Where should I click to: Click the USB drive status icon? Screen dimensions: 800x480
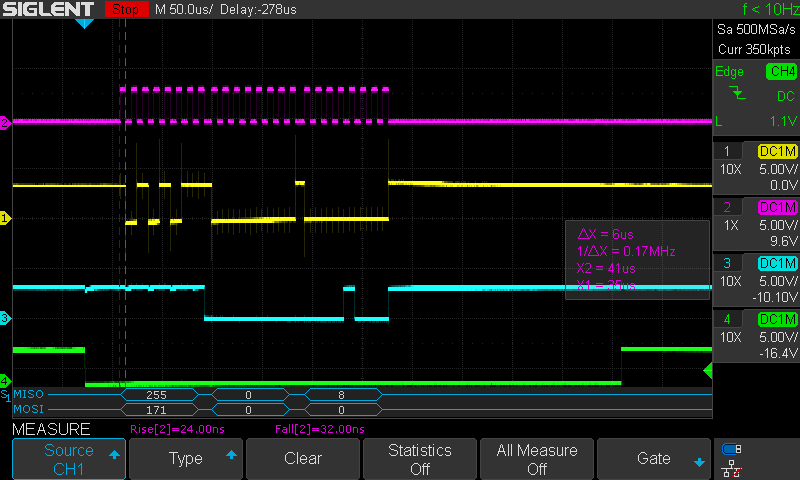pyautogui.click(x=732, y=449)
